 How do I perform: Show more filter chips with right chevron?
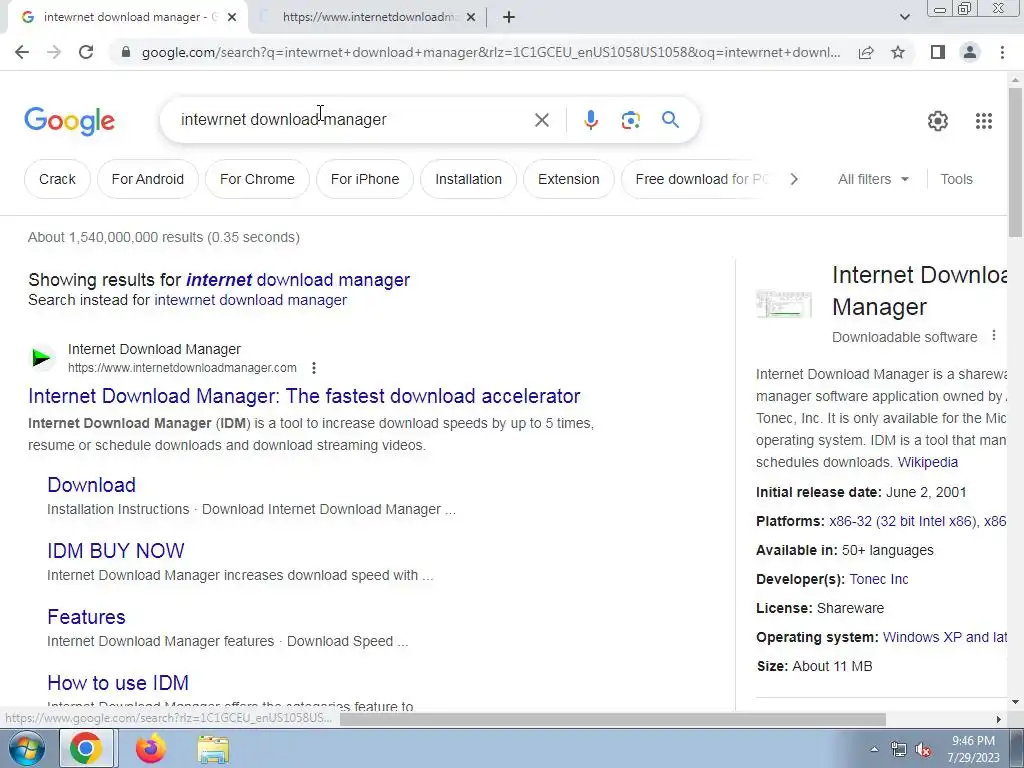click(x=793, y=179)
